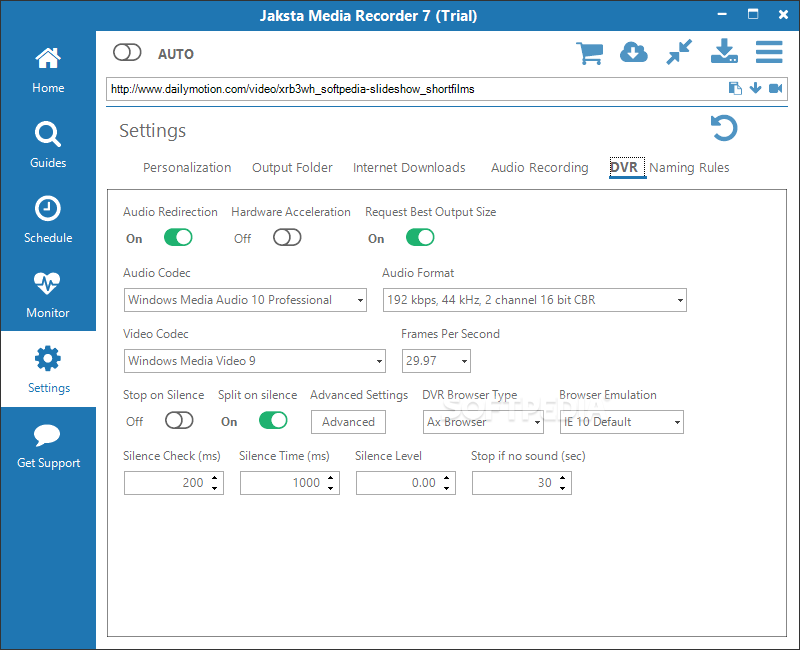Click the compact view arrows icon
The image size is (800, 650).
point(679,52)
